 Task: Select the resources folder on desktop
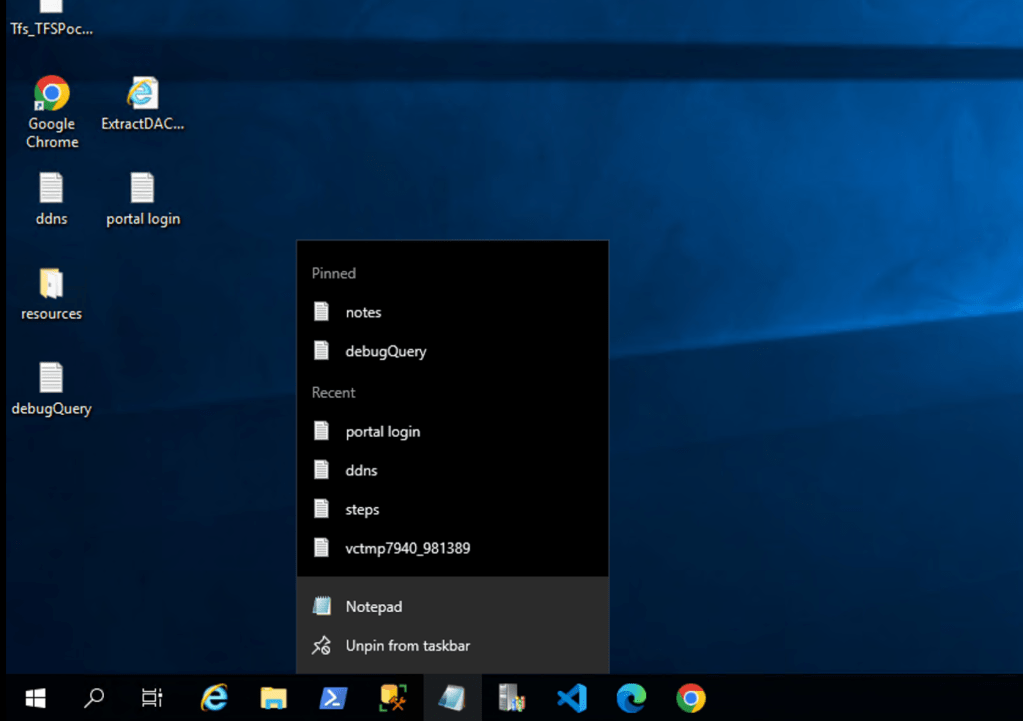(x=51, y=294)
